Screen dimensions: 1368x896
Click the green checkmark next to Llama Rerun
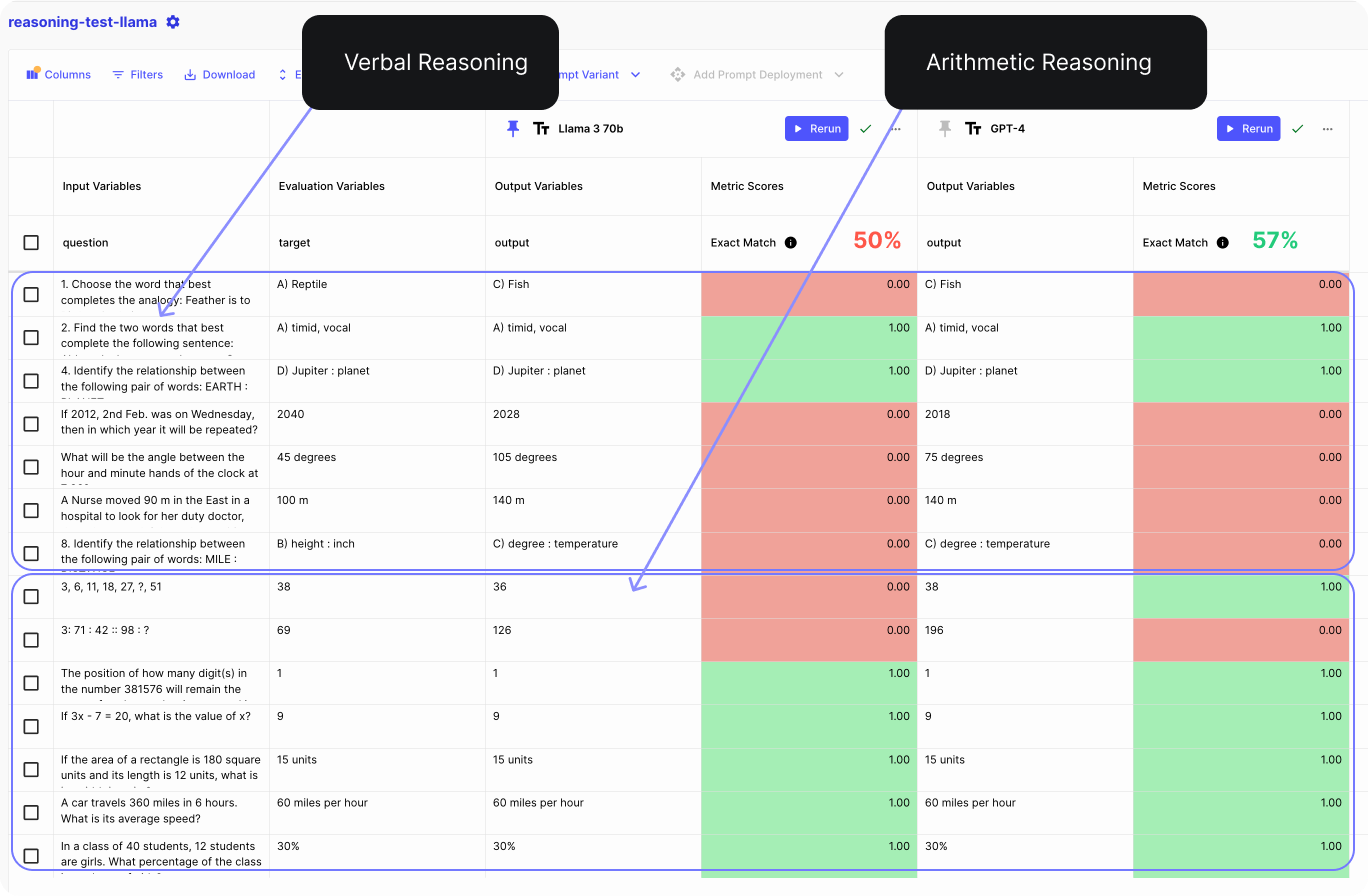point(865,129)
